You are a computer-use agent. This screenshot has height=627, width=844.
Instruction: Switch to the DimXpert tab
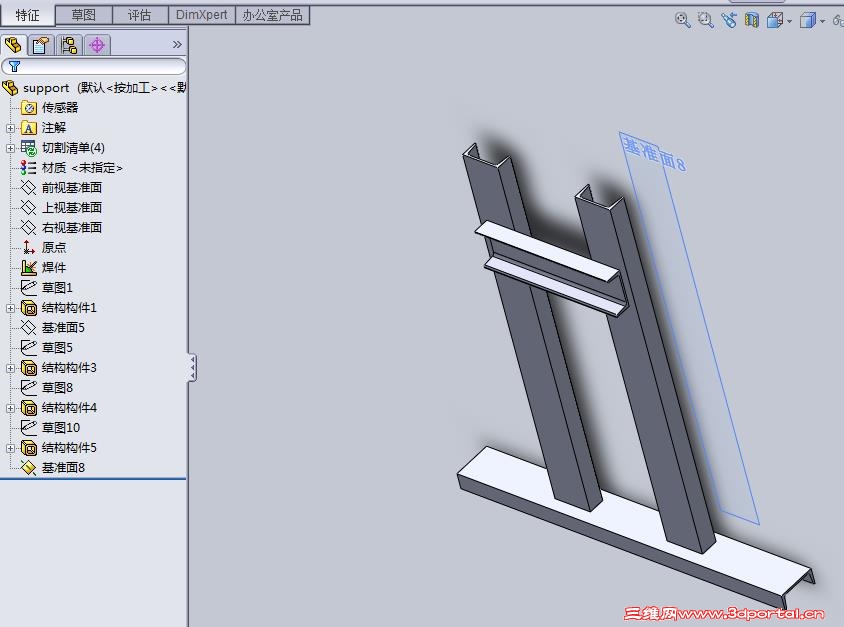pyautogui.click(x=202, y=15)
